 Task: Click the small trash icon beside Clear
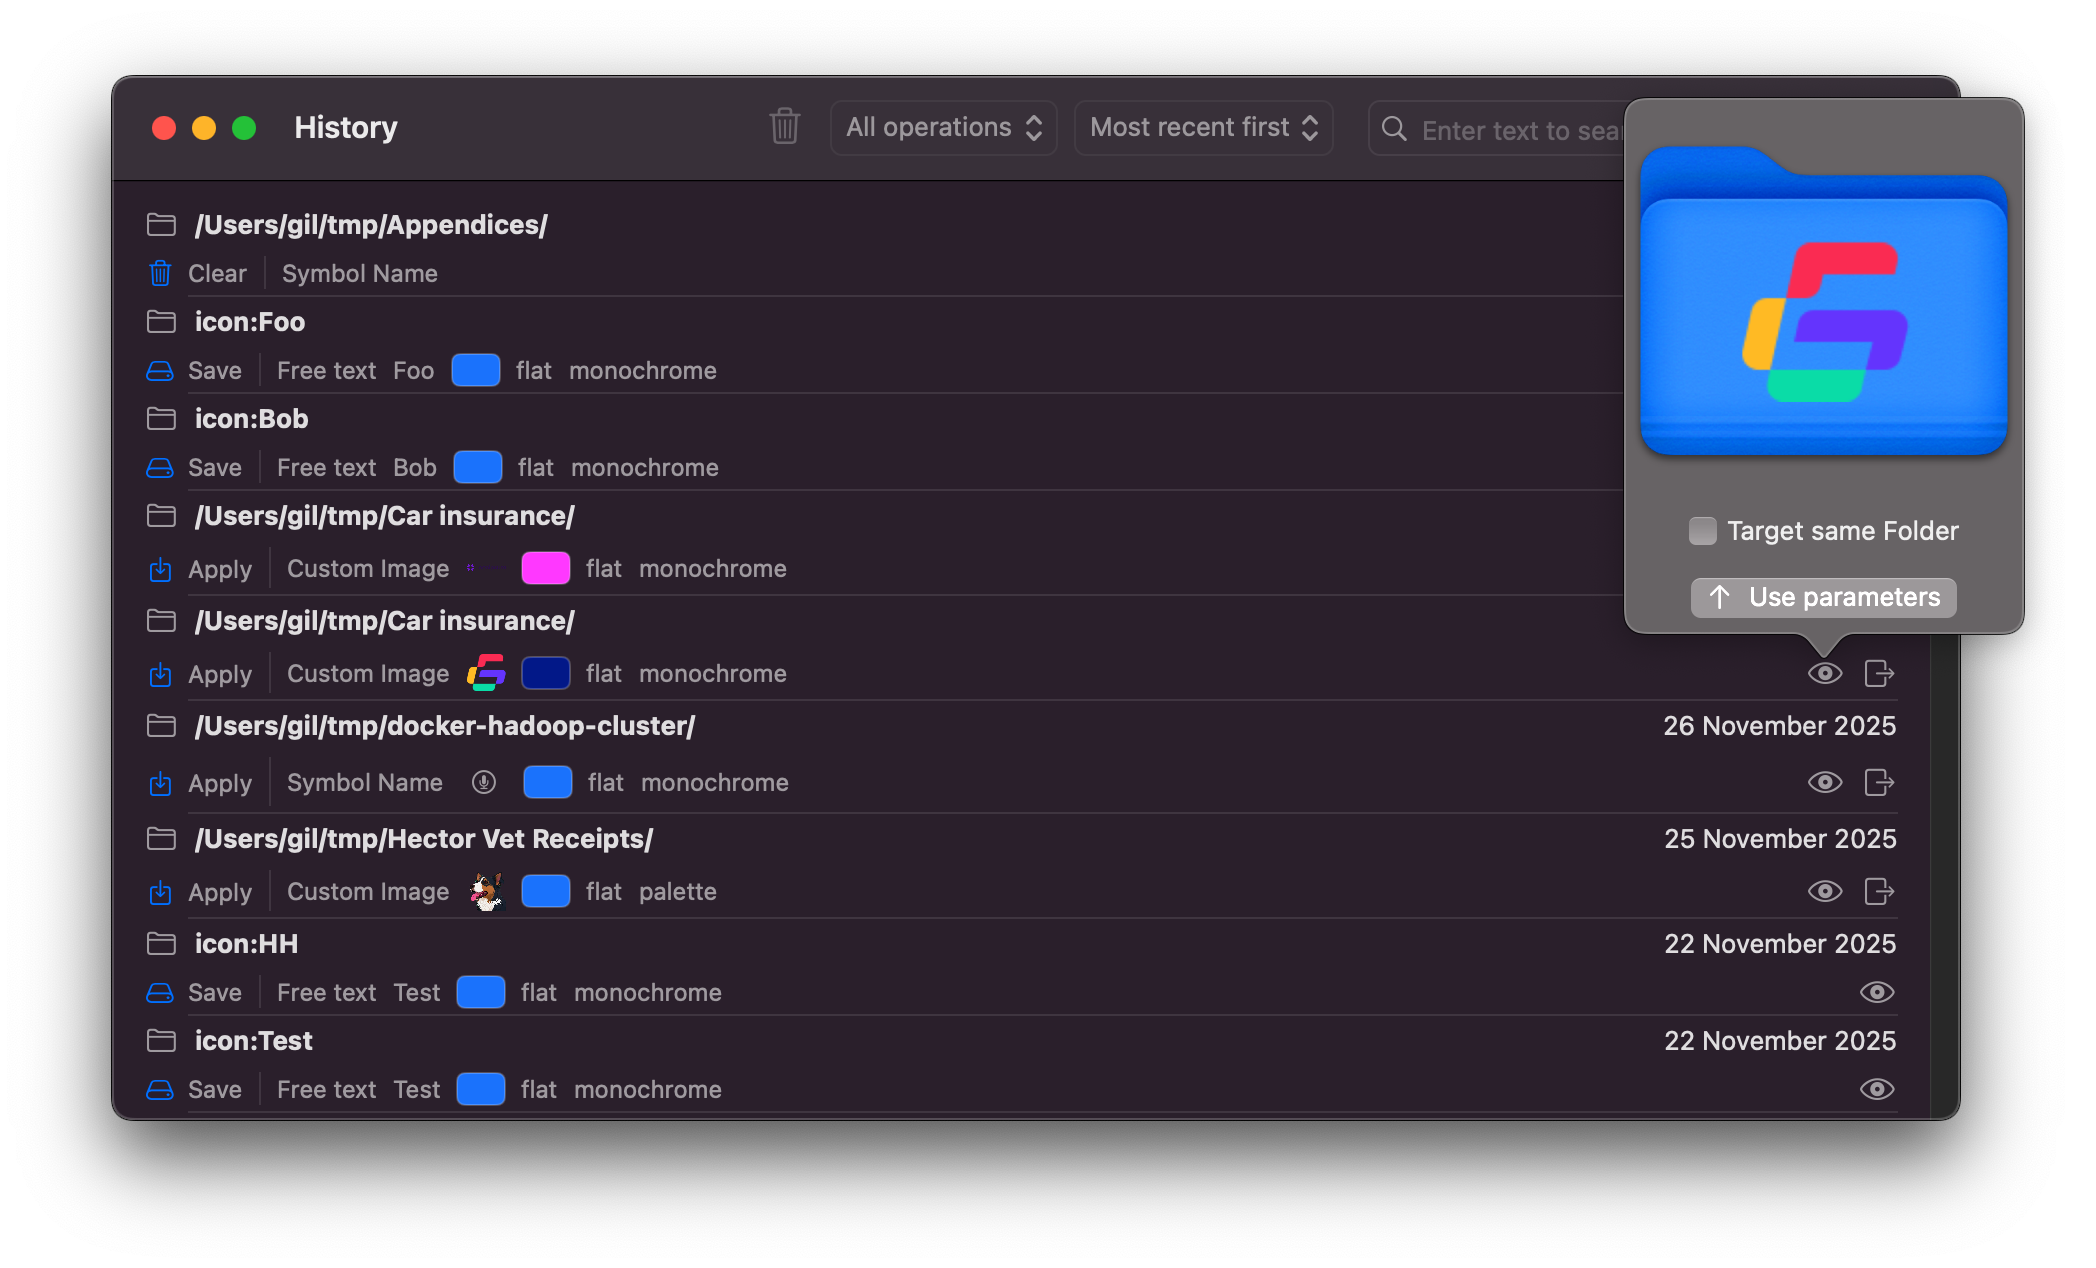[161, 273]
